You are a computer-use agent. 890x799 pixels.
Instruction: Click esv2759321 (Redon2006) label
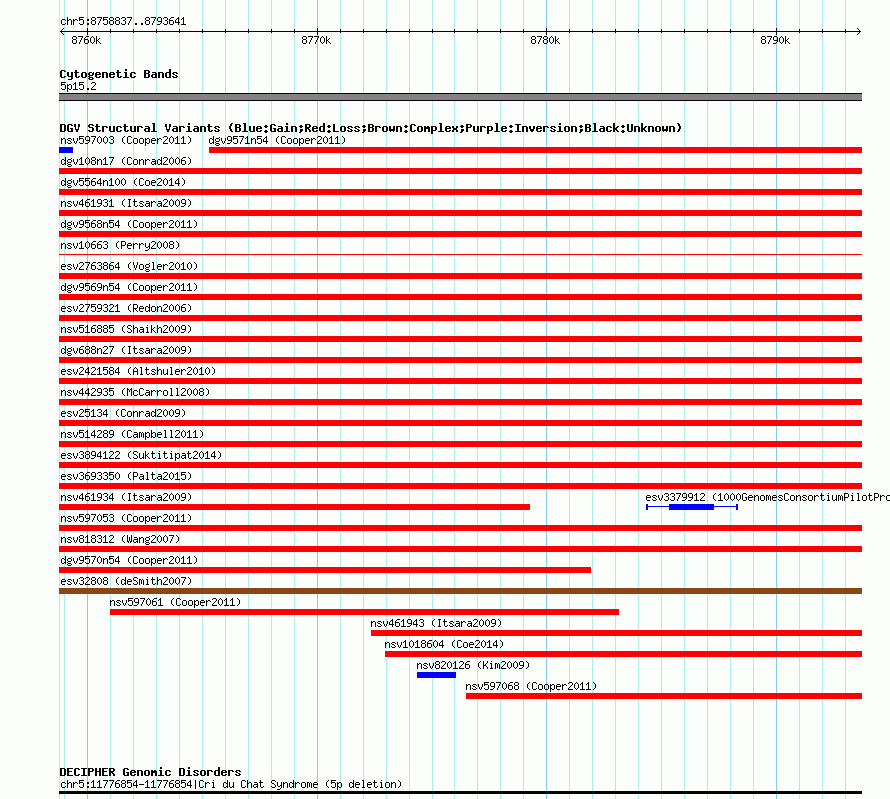(x=126, y=308)
